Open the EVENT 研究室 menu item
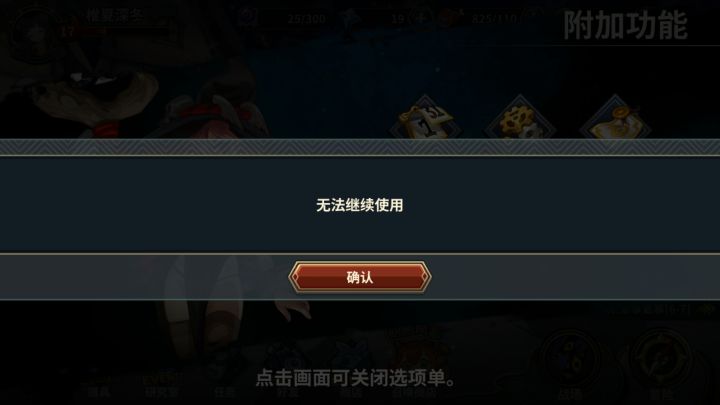720x405 pixels. pos(162,385)
